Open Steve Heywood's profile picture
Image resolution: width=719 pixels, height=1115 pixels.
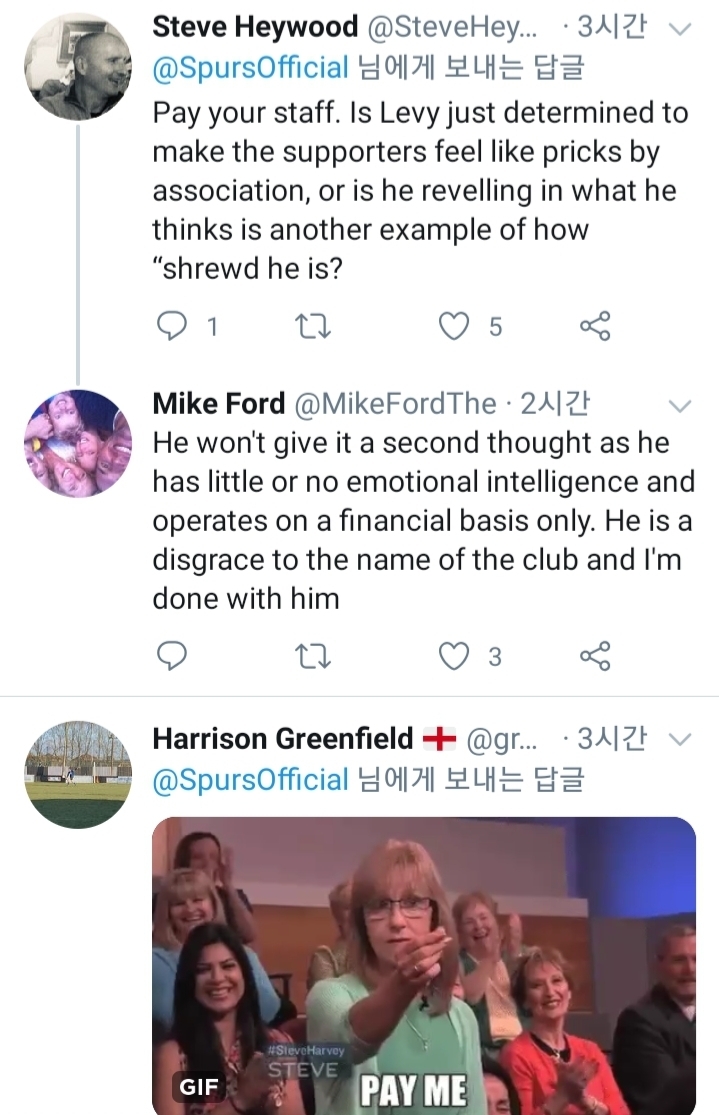click(78, 67)
